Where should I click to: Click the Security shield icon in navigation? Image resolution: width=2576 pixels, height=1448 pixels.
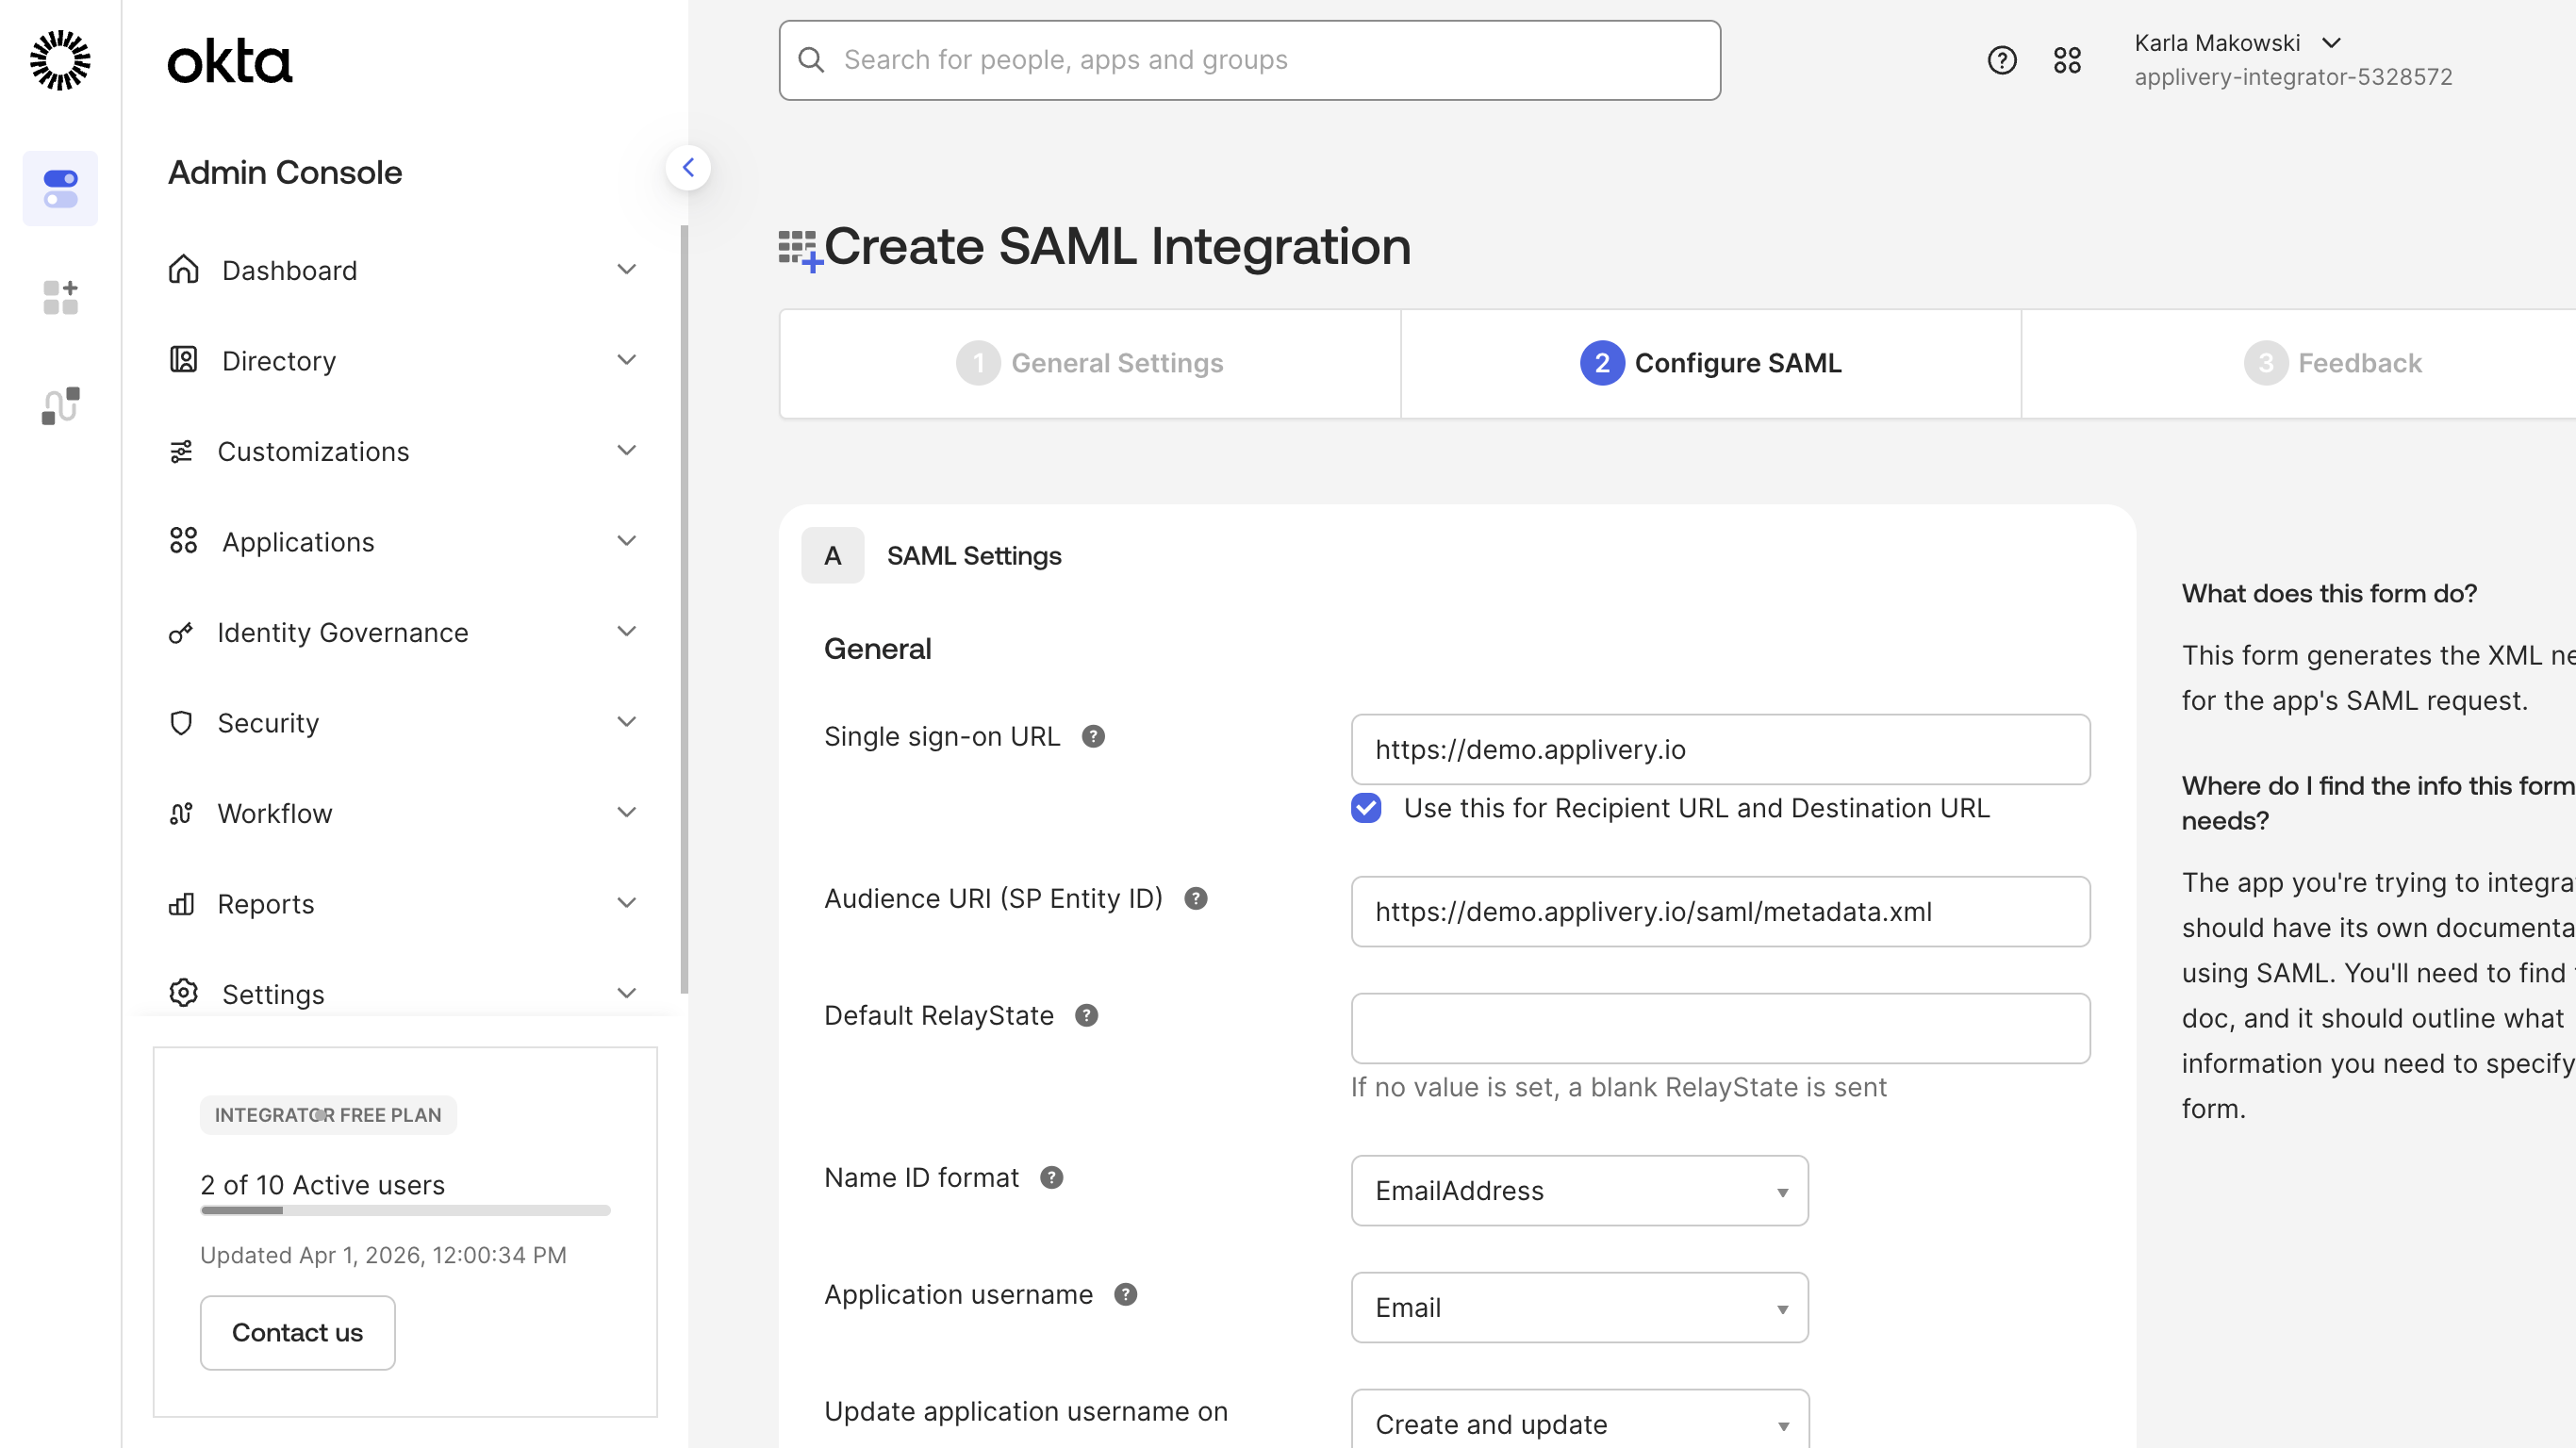(182, 722)
